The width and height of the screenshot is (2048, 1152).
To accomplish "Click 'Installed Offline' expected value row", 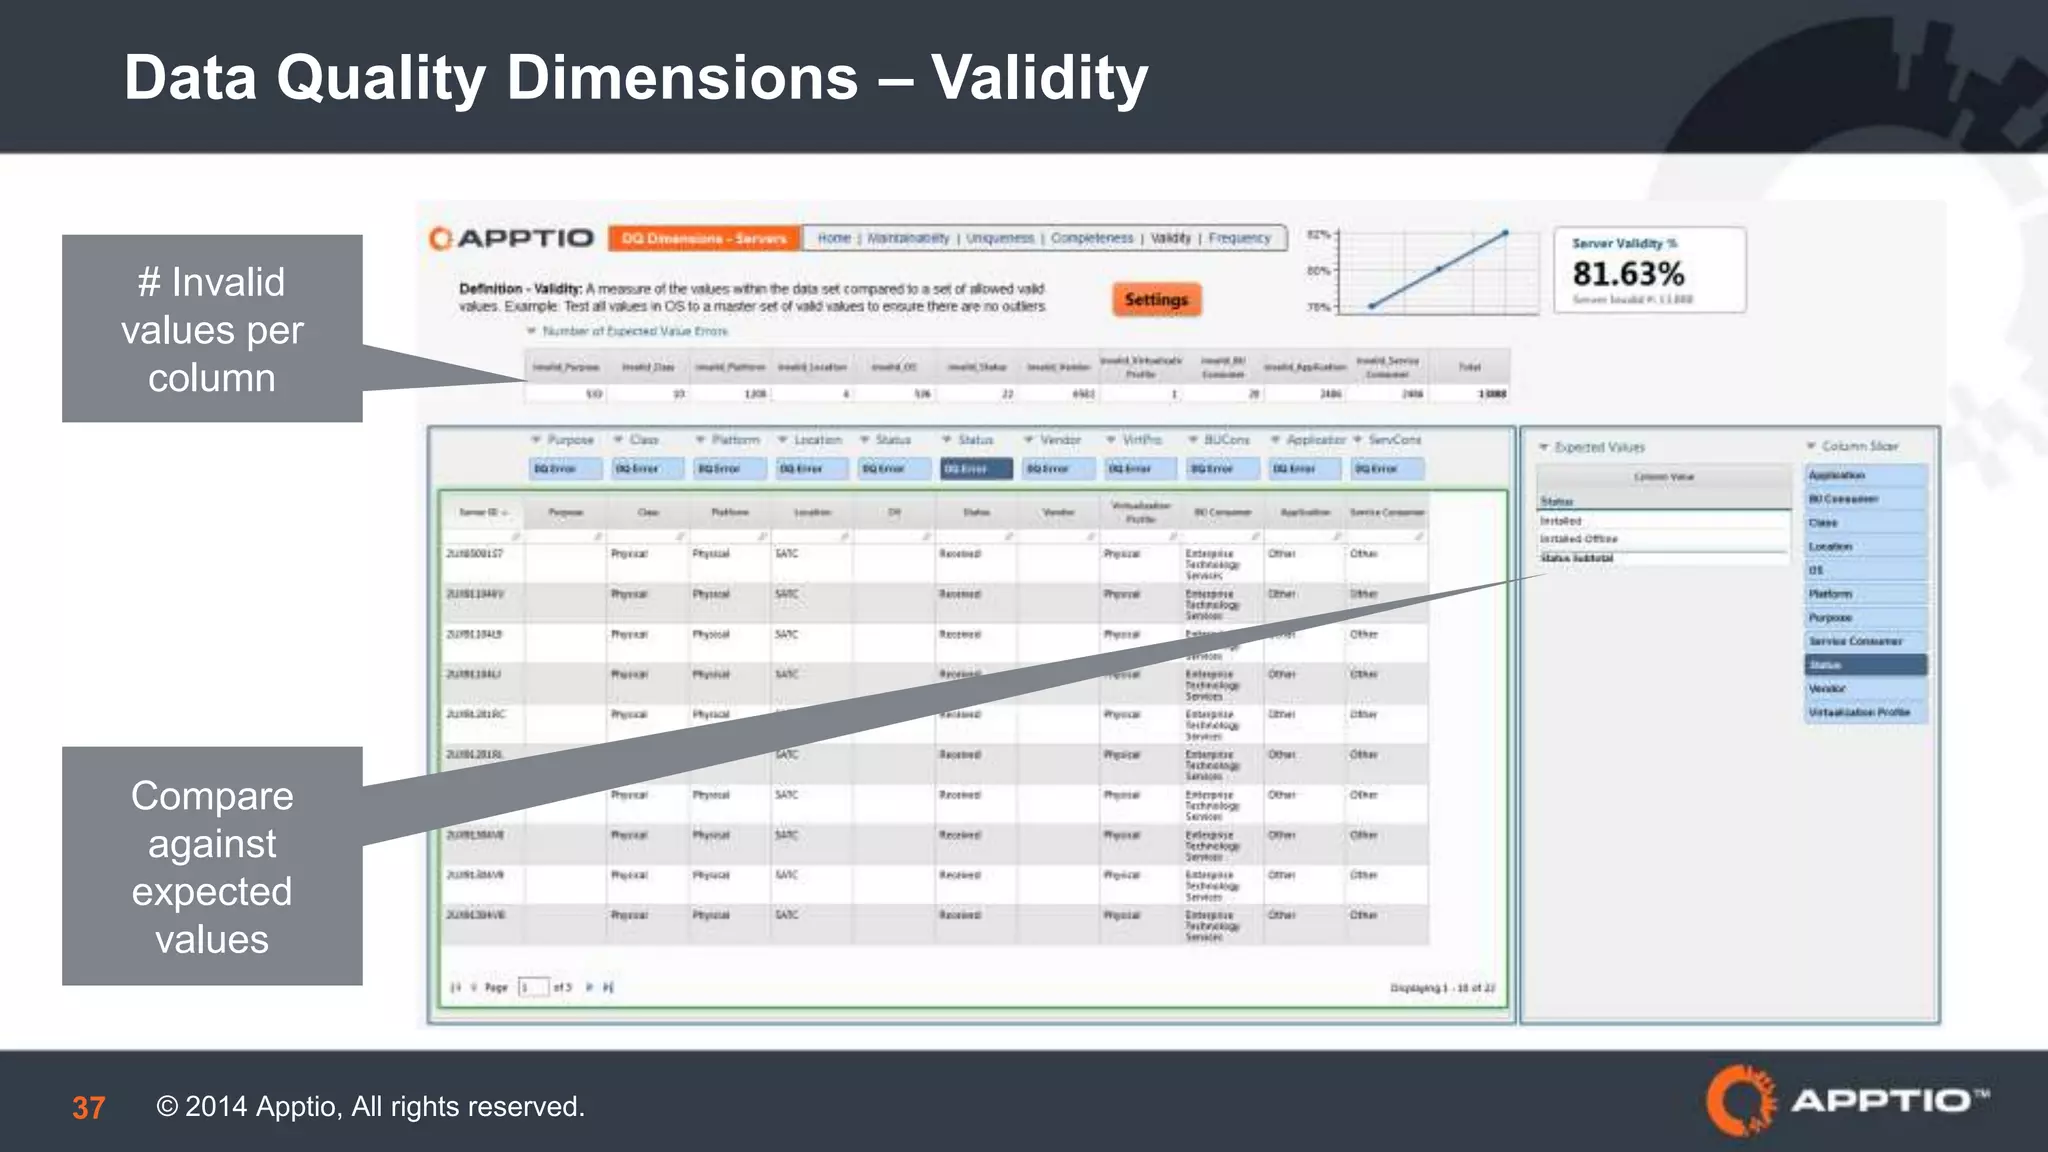I will pyautogui.click(x=1663, y=539).
